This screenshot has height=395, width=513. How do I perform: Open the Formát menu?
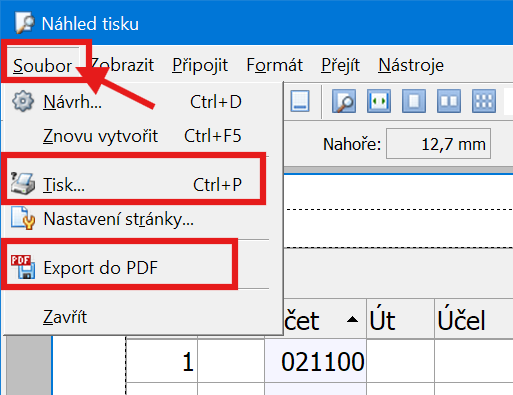(x=274, y=65)
